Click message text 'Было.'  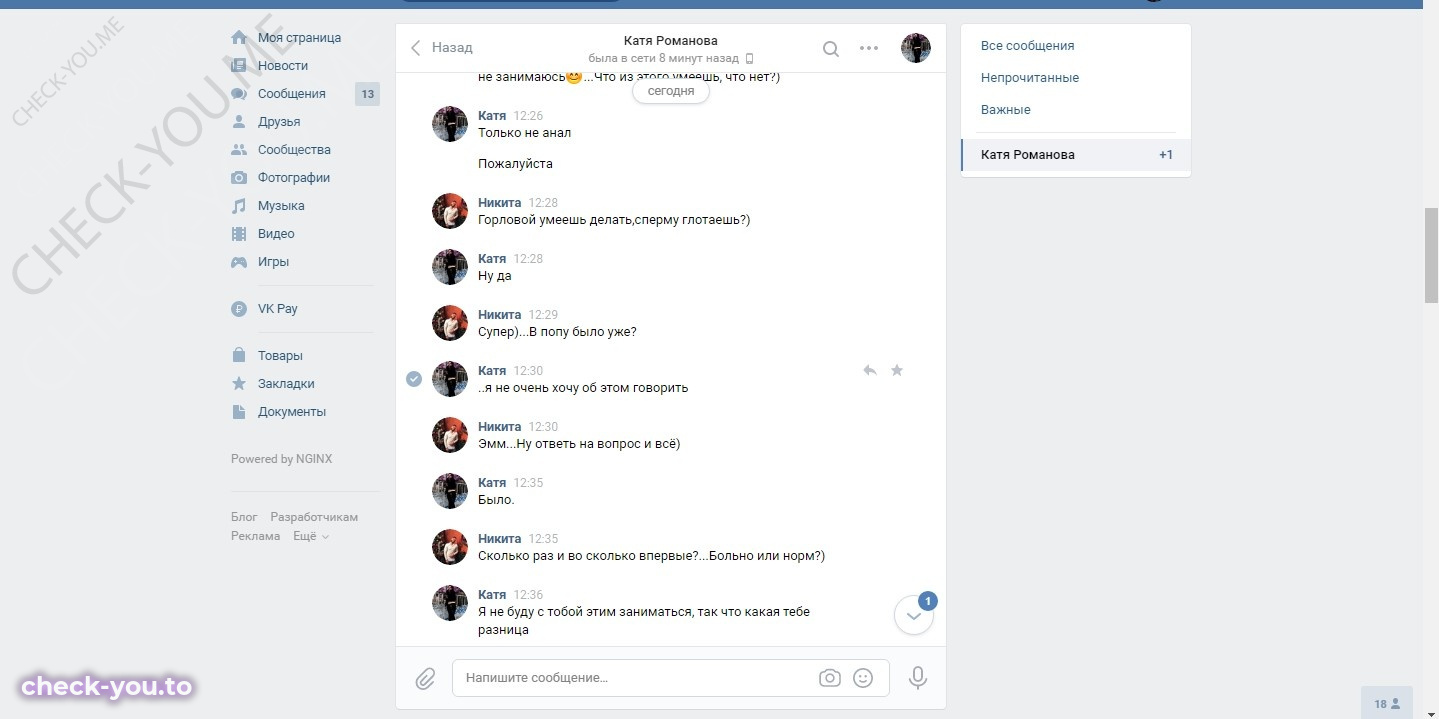point(496,500)
